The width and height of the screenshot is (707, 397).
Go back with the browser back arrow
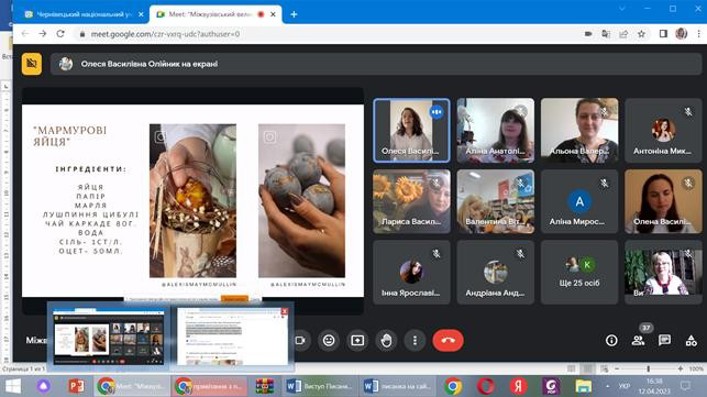click(x=25, y=34)
